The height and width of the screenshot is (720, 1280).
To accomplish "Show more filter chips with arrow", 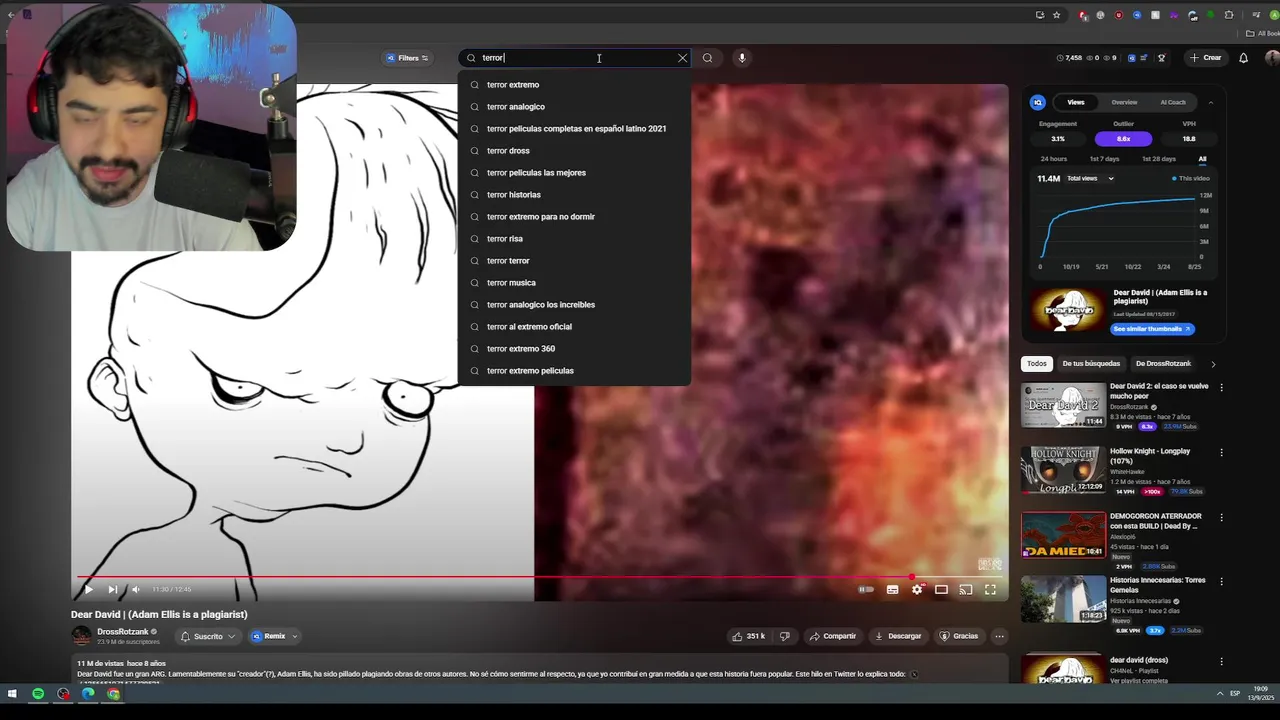I will point(1213,364).
